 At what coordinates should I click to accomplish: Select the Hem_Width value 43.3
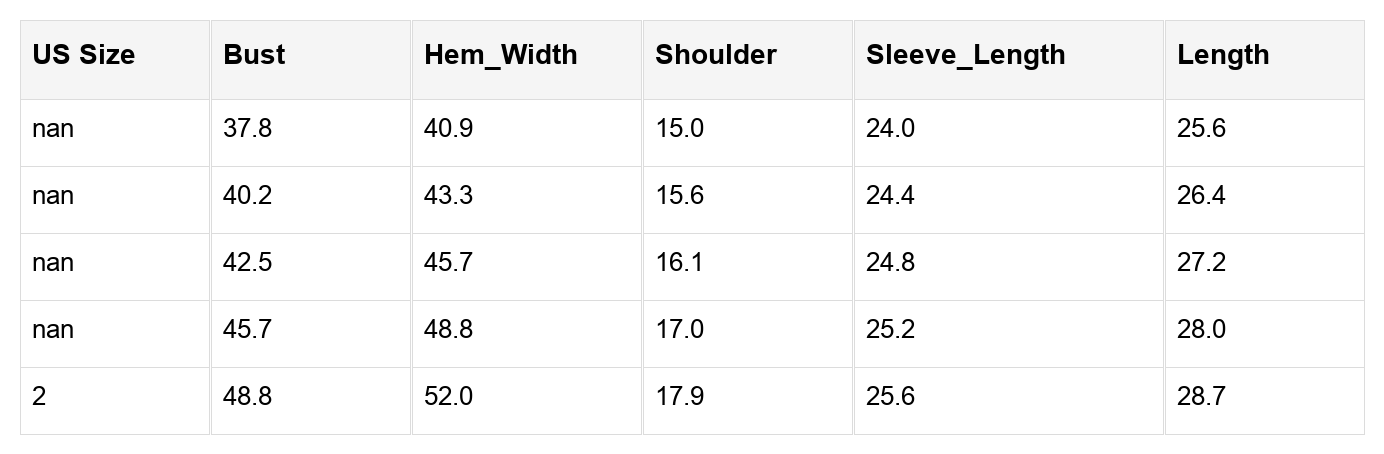448,196
